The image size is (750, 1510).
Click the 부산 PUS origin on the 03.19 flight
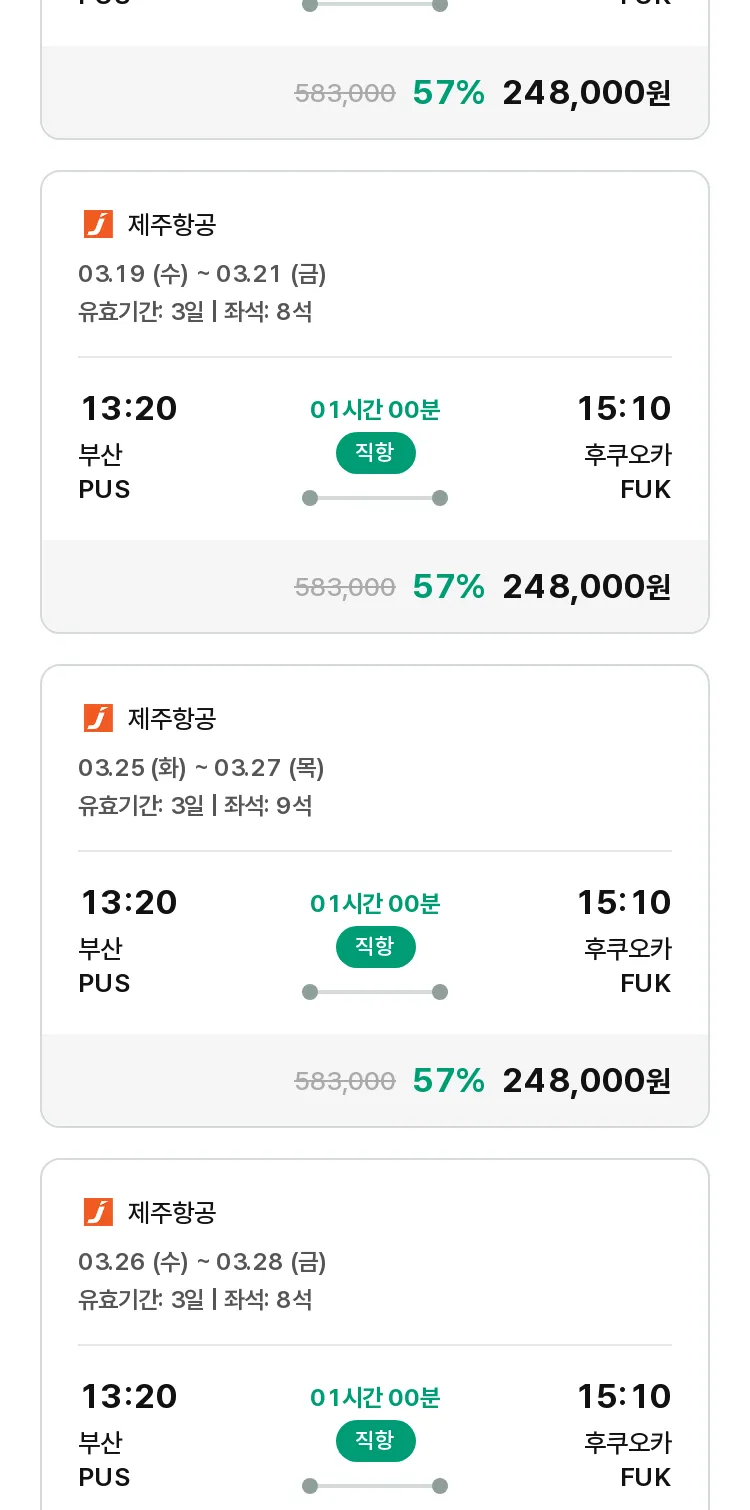pyautogui.click(x=104, y=472)
